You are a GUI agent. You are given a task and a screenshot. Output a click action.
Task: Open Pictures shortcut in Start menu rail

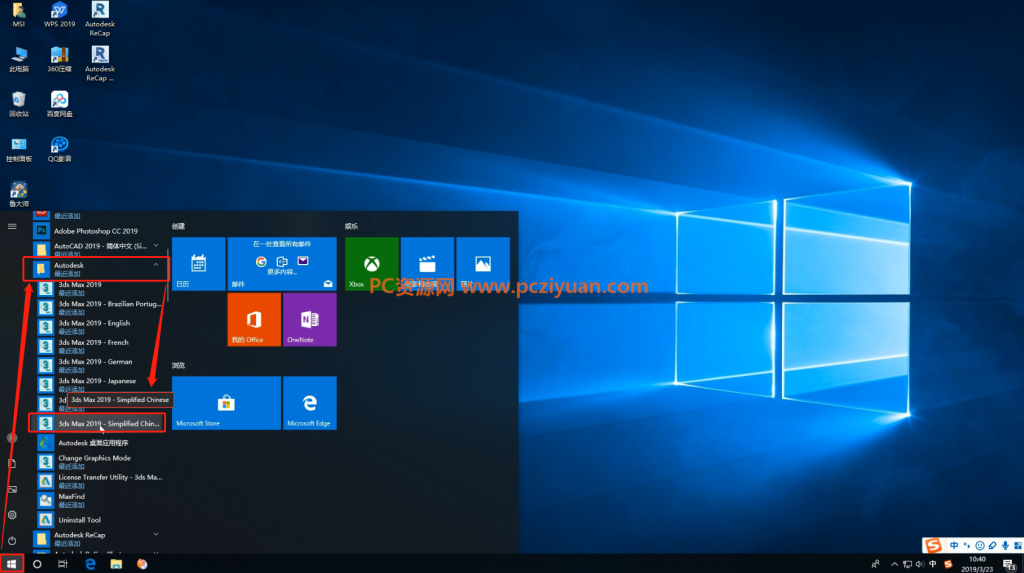(x=12, y=489)
